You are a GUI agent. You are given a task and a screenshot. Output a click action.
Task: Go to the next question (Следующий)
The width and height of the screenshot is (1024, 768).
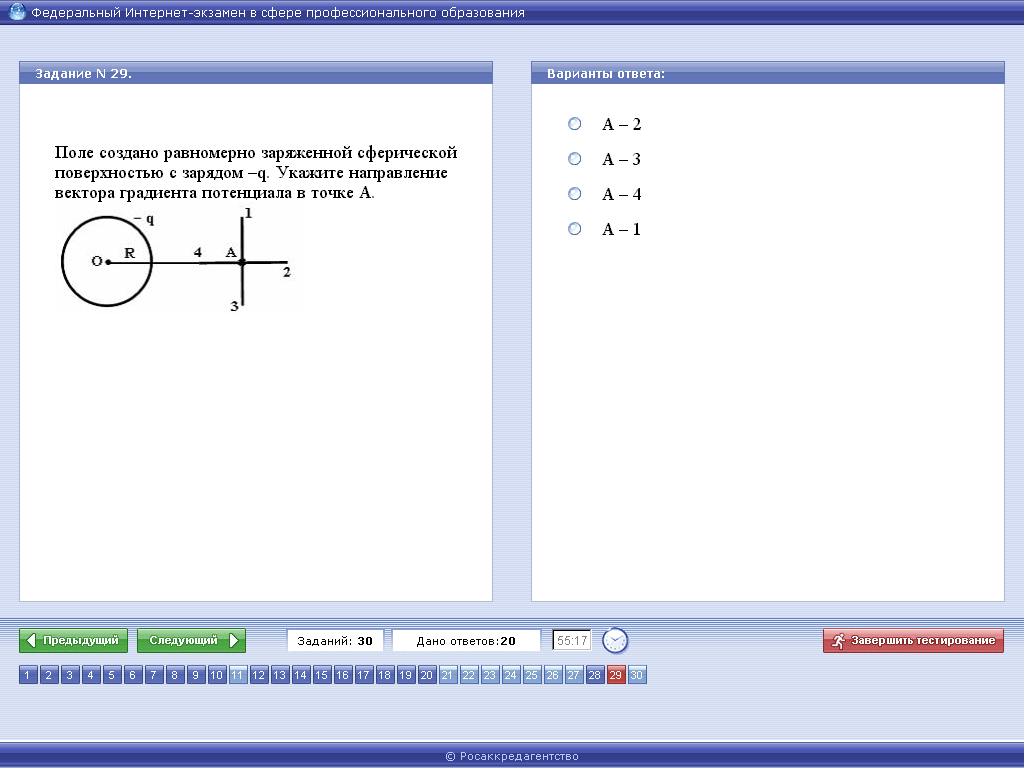tap(191, 640)
